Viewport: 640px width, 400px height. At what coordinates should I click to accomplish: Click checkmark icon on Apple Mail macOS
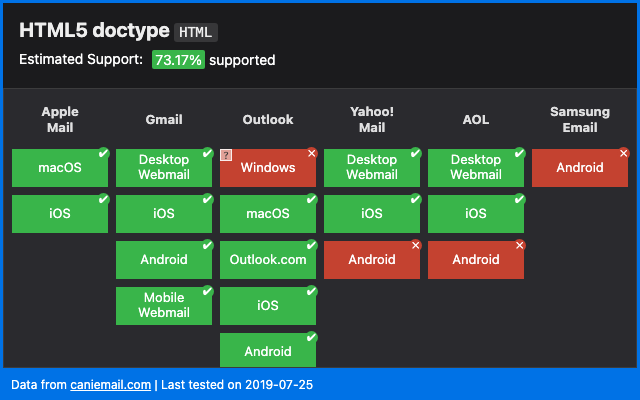coord(103,153)
